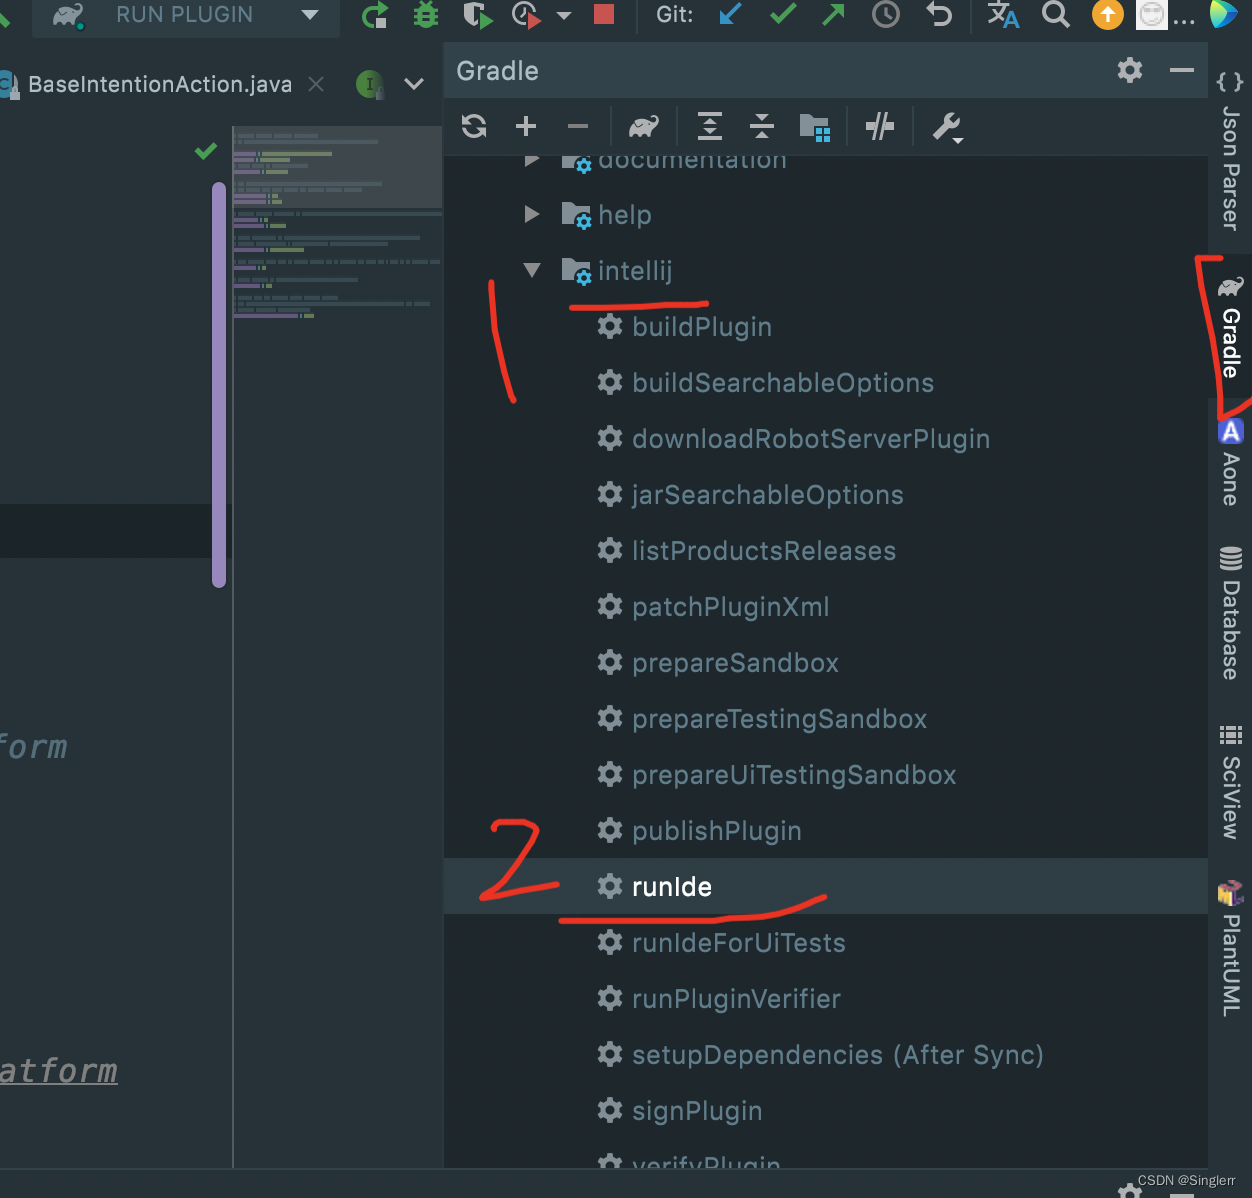Select the prepareUiTestingSandbox task
This screenshot has width=1252, height=1198.
coord(776,775)
